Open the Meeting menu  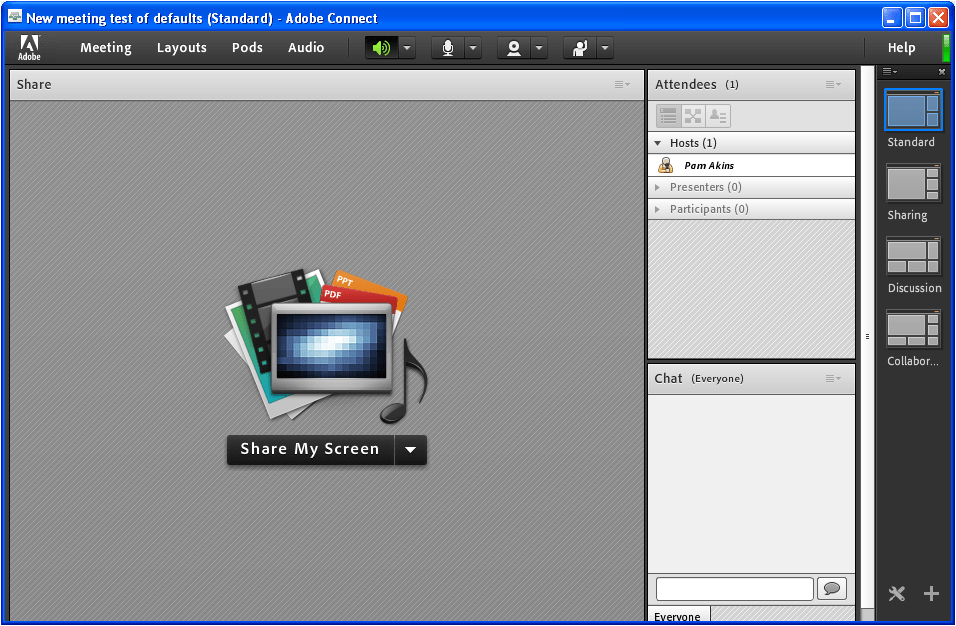105,48
